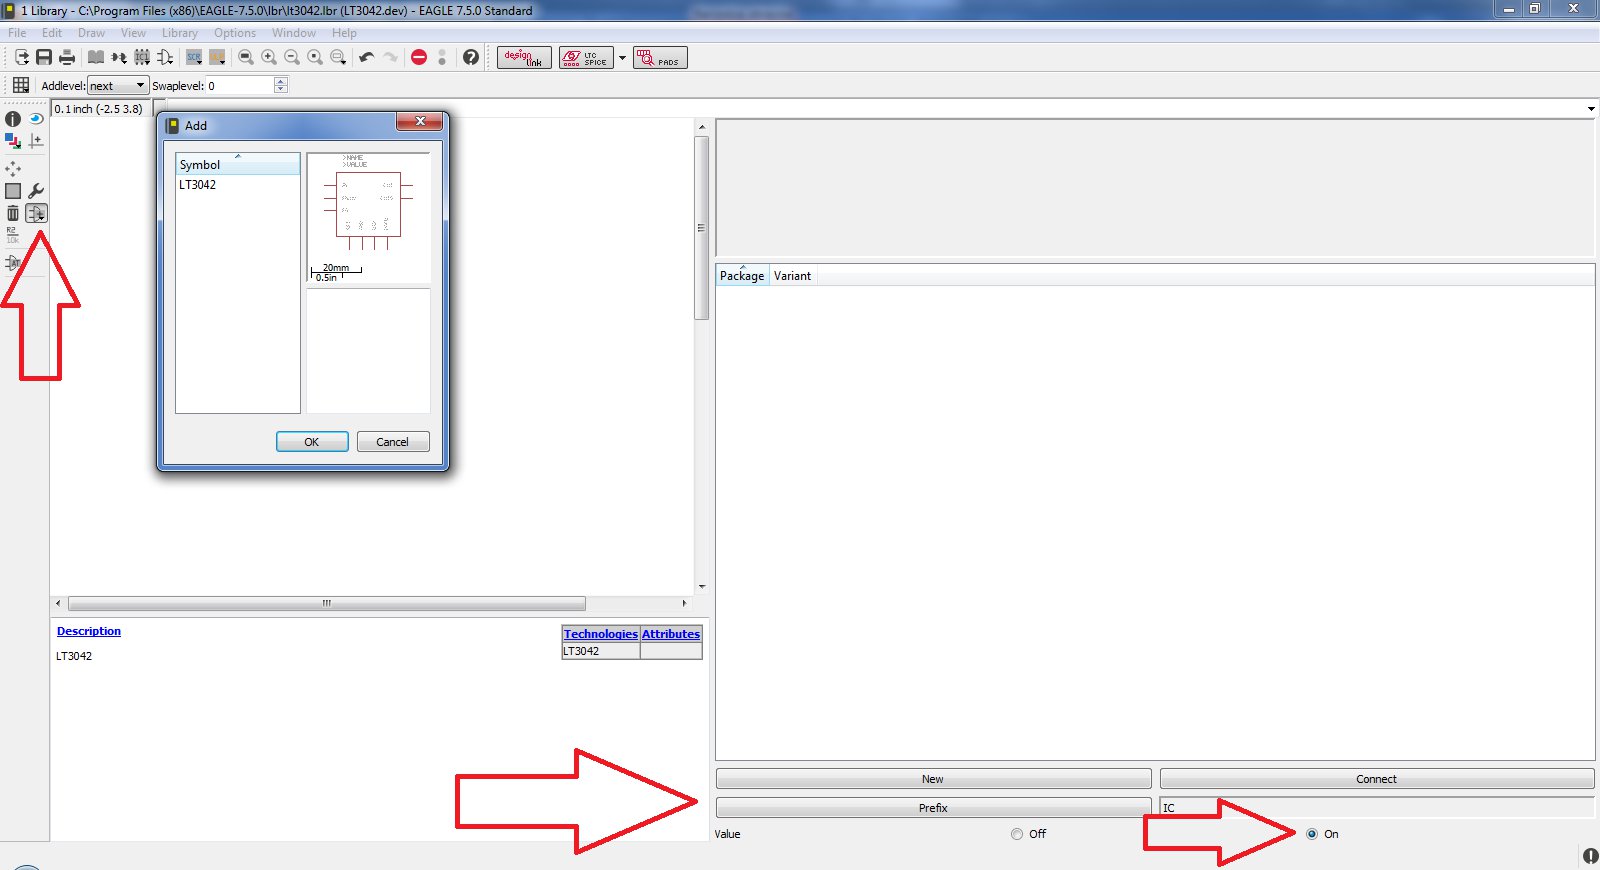Click the LTC SPICE button

tap(586, 58)
